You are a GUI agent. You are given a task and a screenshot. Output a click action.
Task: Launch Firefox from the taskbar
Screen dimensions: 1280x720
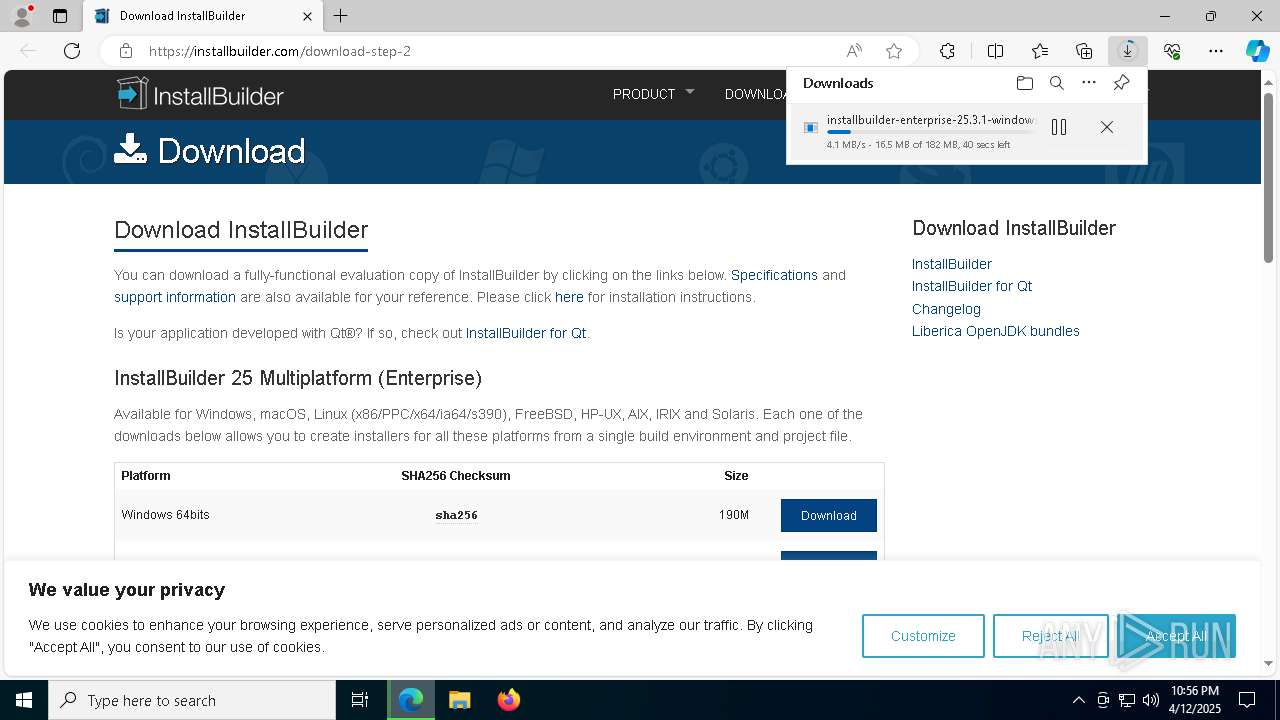(x=508, y=700)
